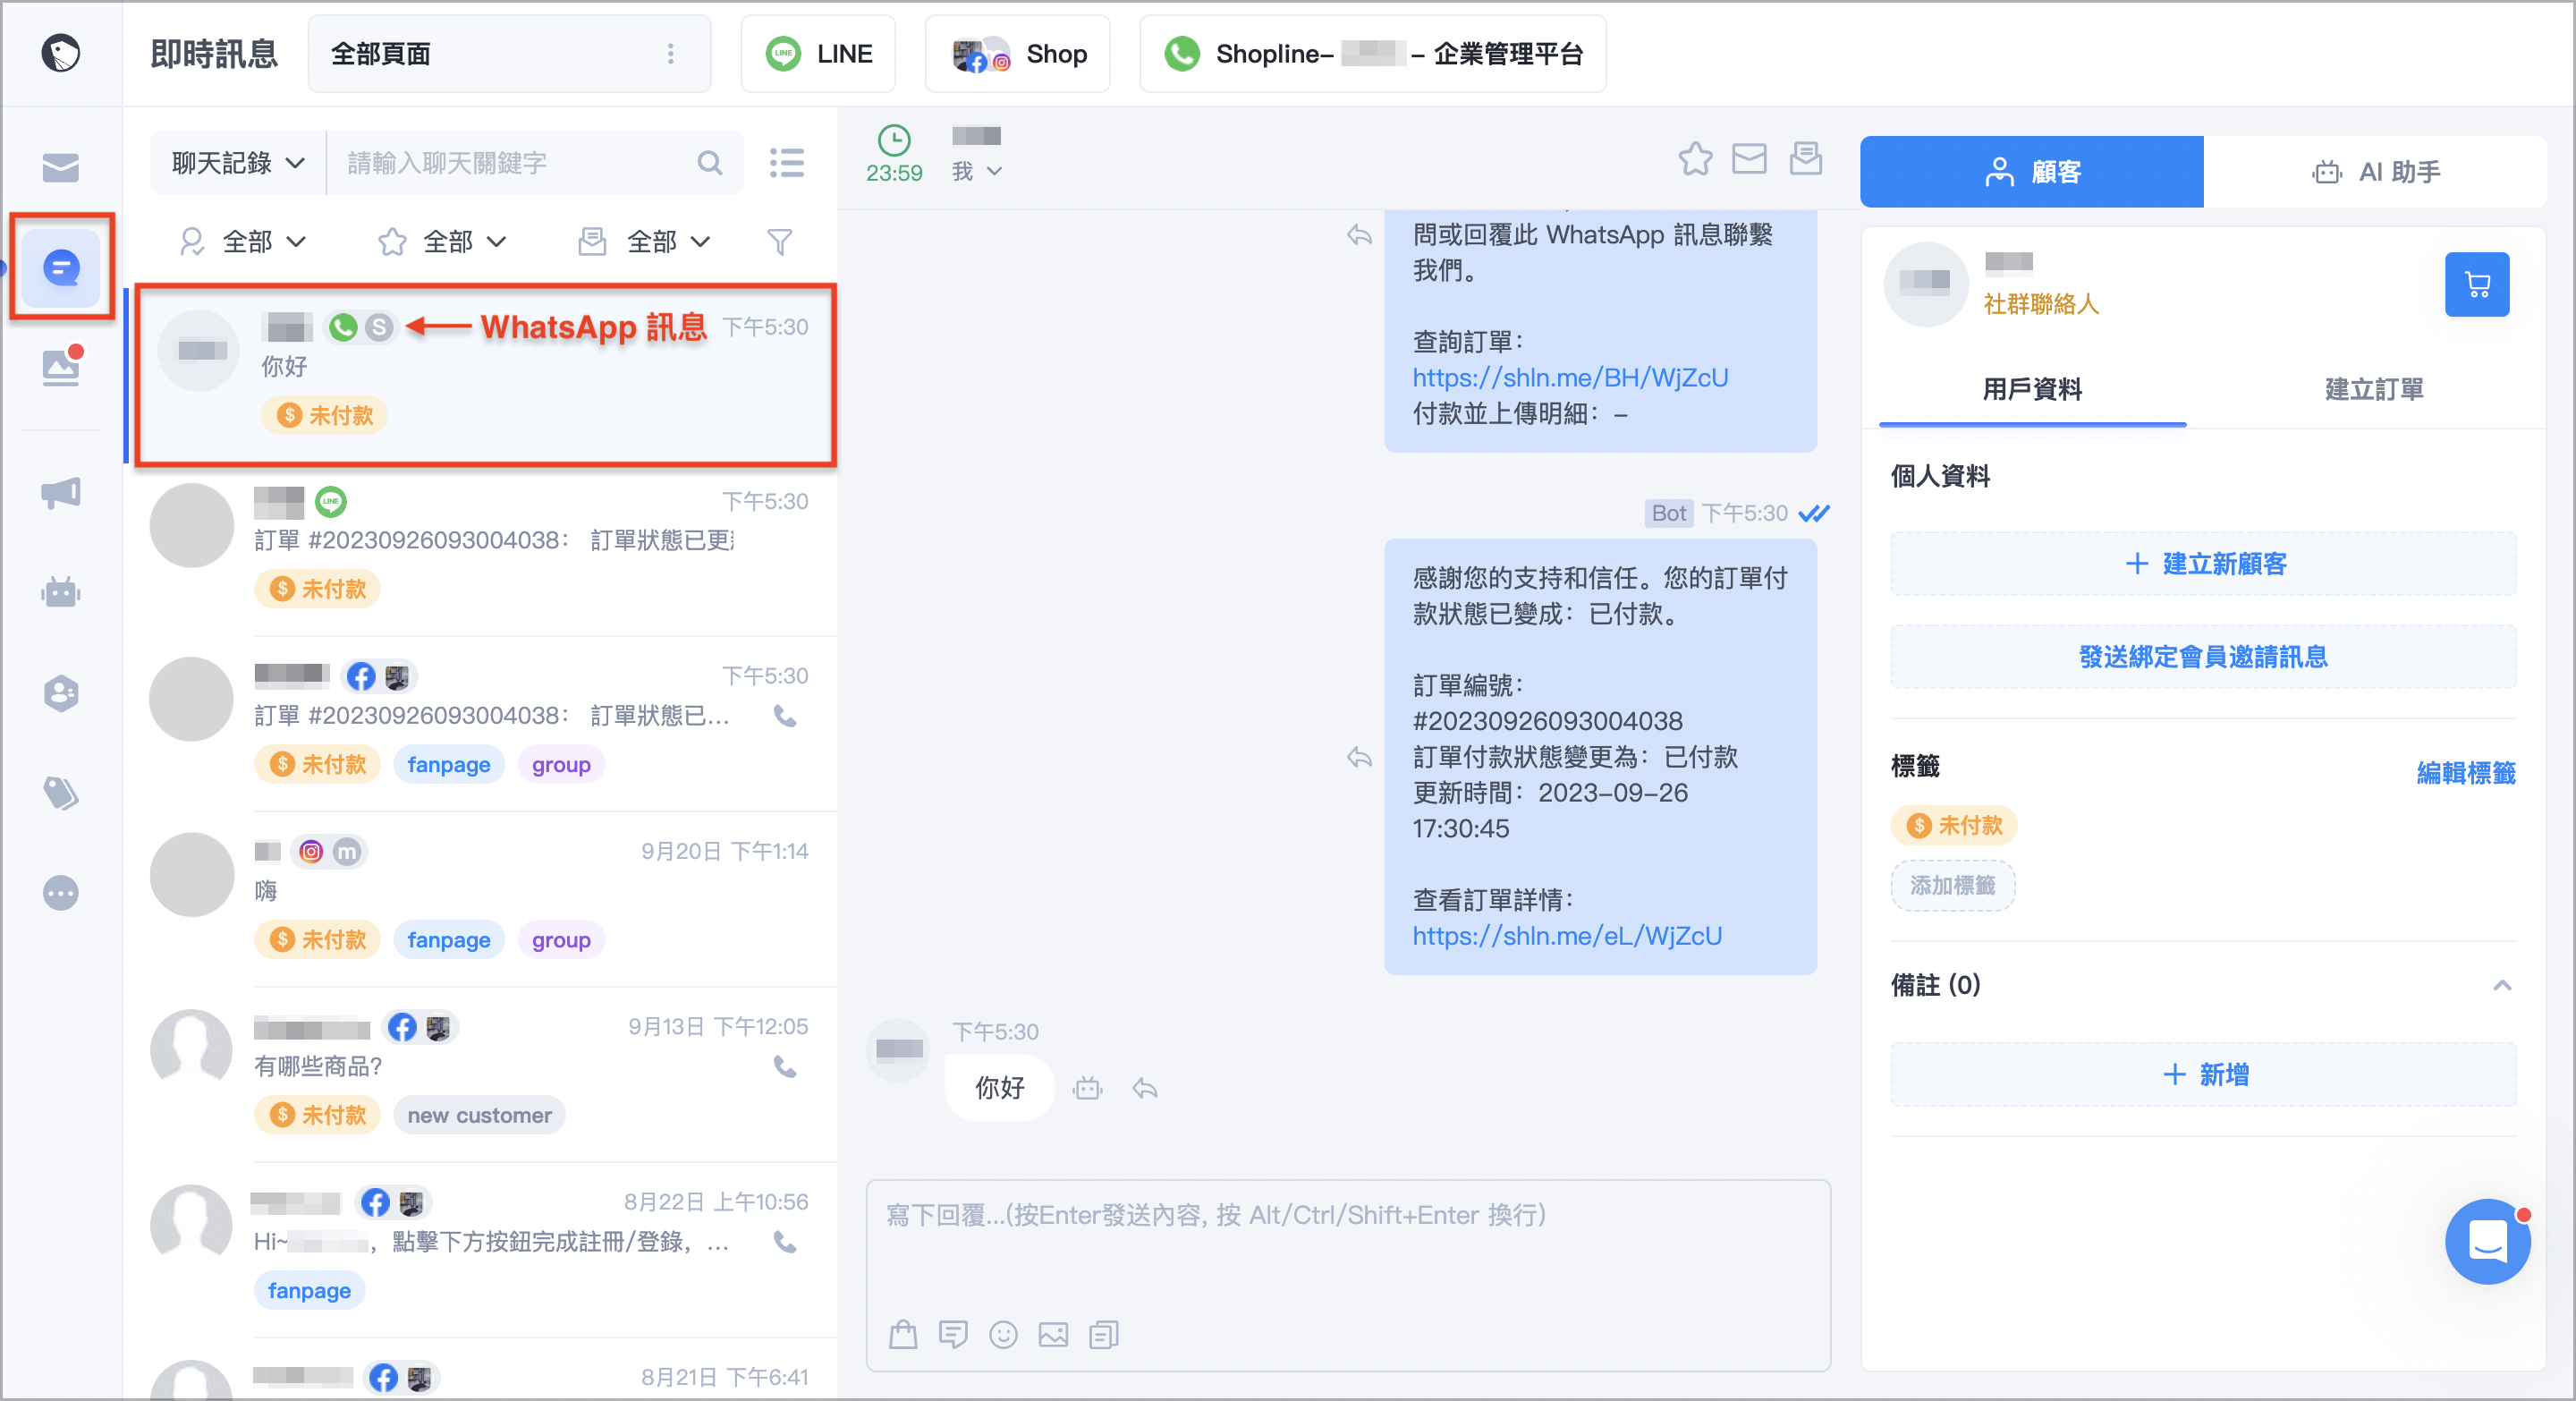Open the shln.me/BH/WjZcU order link
Image resolution: width=2576 pixels, height=1401 pixels.
coord(1570,377)
